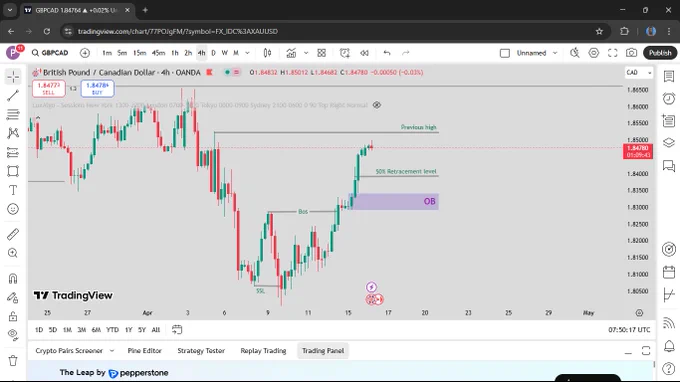Open the watchlist panel
The height and width of the screenshot is (382, 680).
[669, 76]
